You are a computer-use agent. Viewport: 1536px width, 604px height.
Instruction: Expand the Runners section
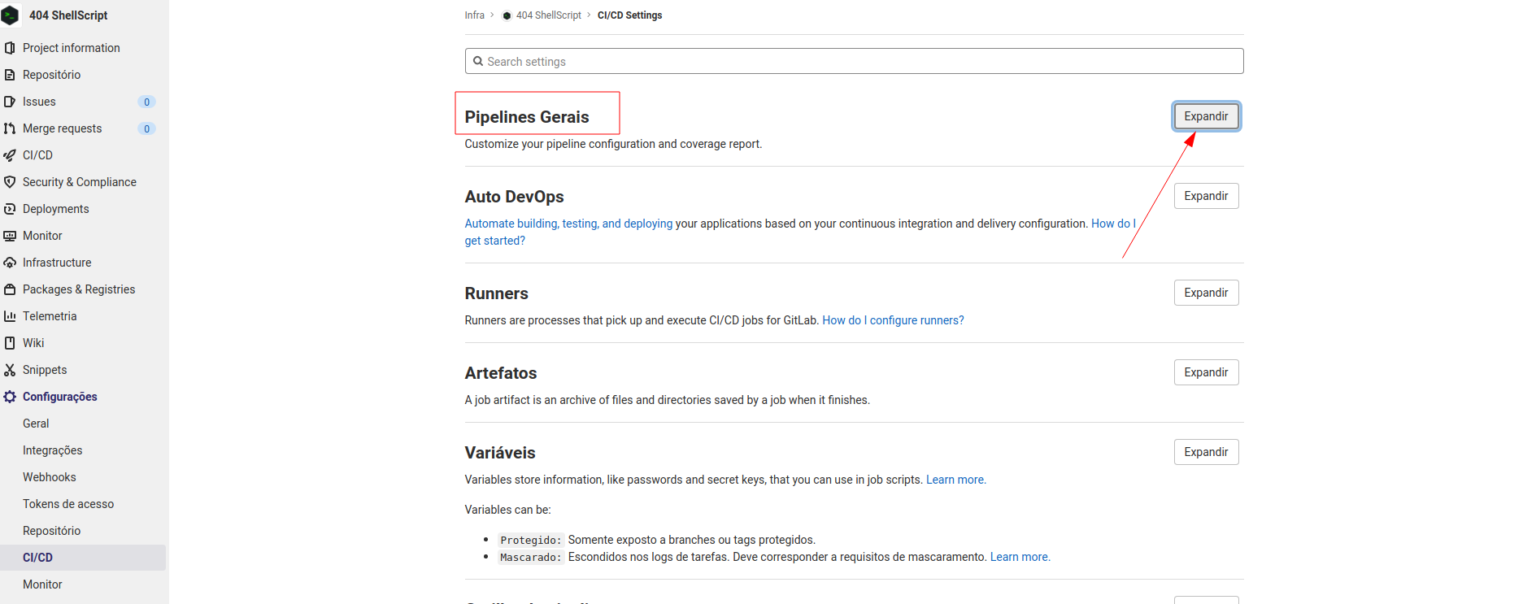[1206, 292]
